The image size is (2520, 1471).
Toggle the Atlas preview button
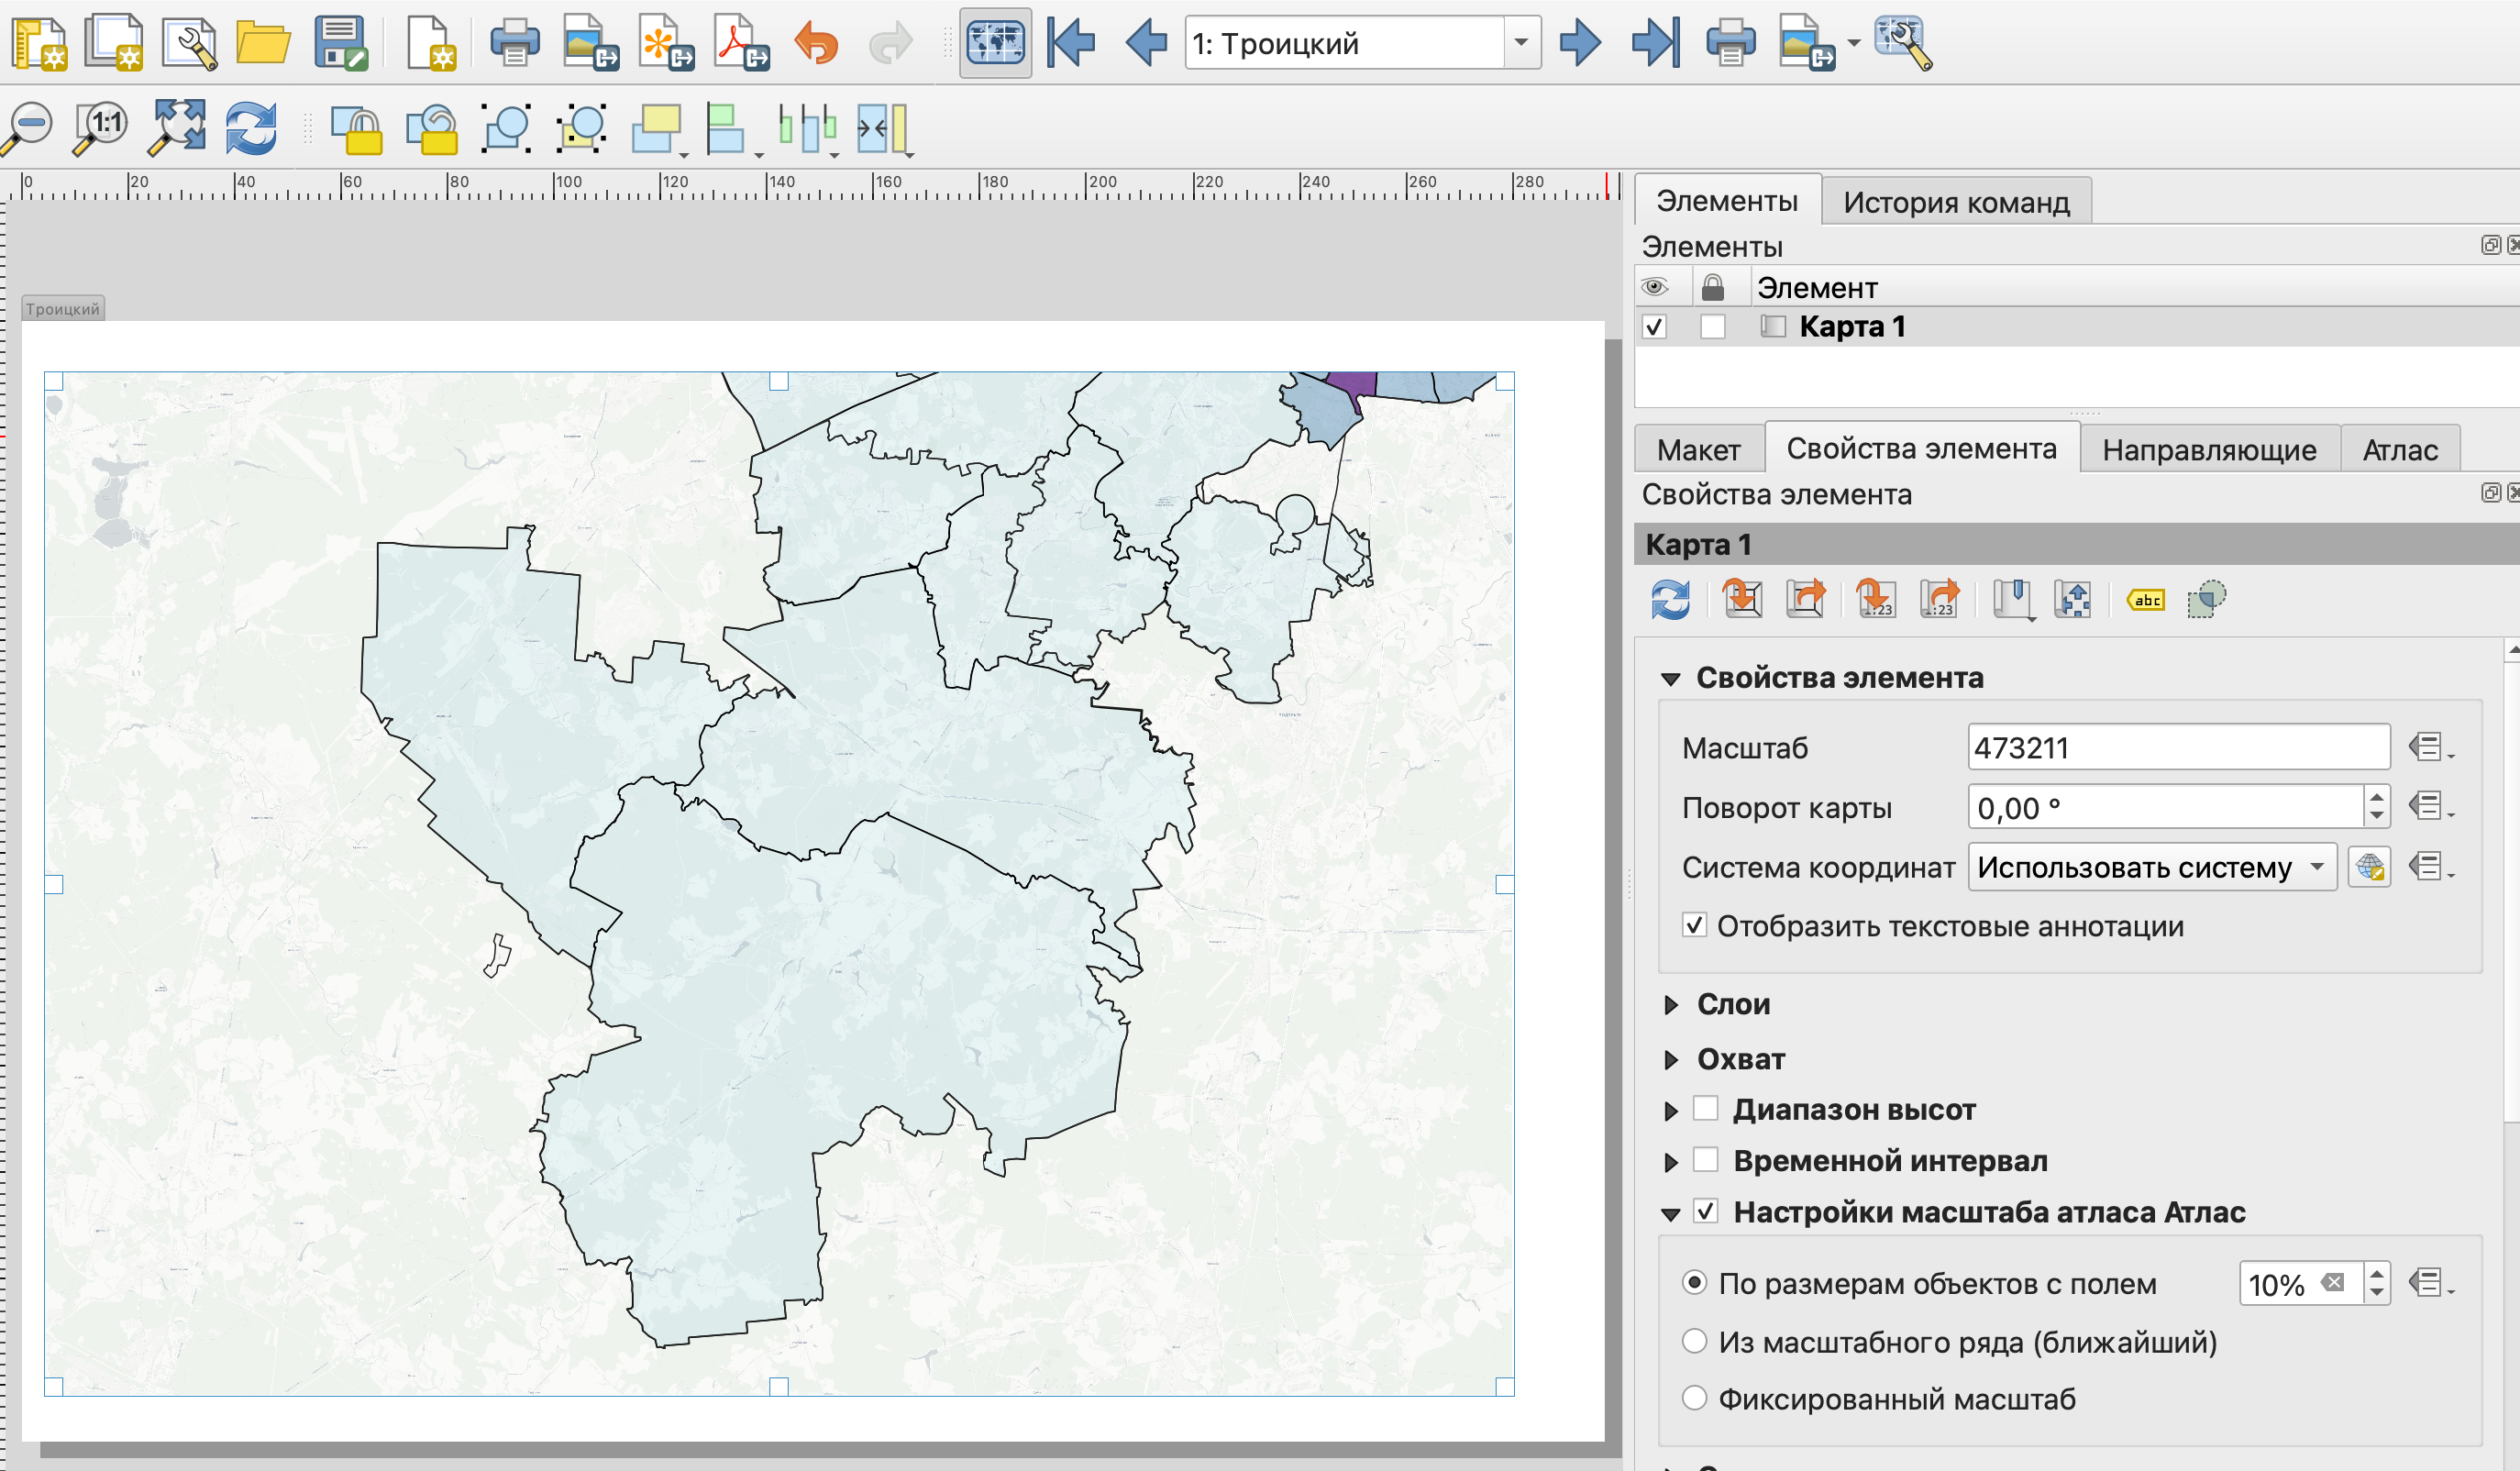(x=994, y=43)
